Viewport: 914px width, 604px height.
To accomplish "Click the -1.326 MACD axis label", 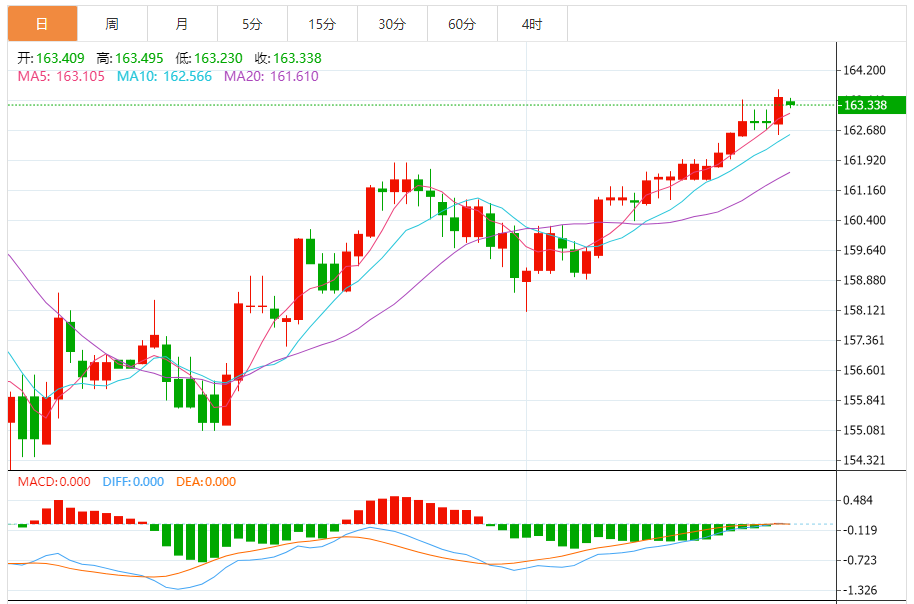I will (x=860, y=591).
